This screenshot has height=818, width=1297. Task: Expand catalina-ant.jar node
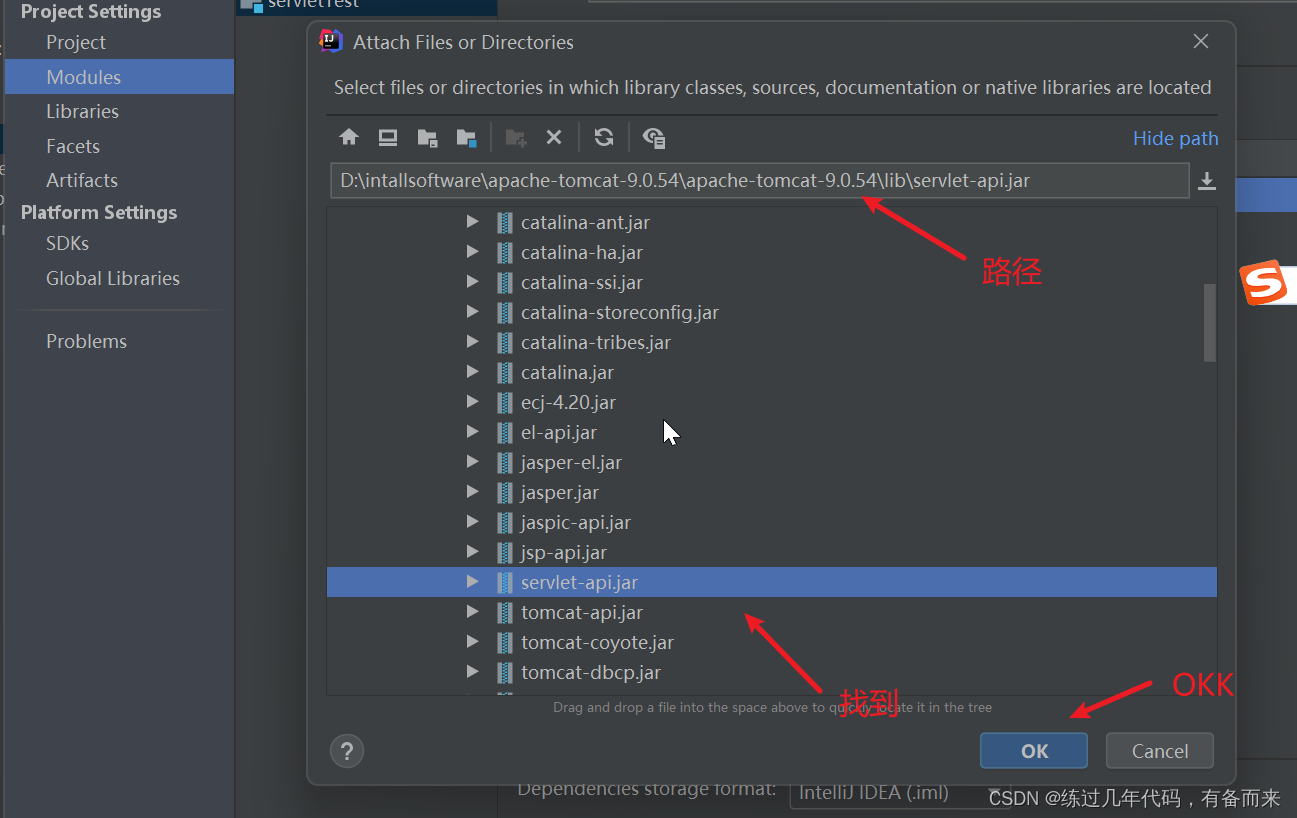473,222
